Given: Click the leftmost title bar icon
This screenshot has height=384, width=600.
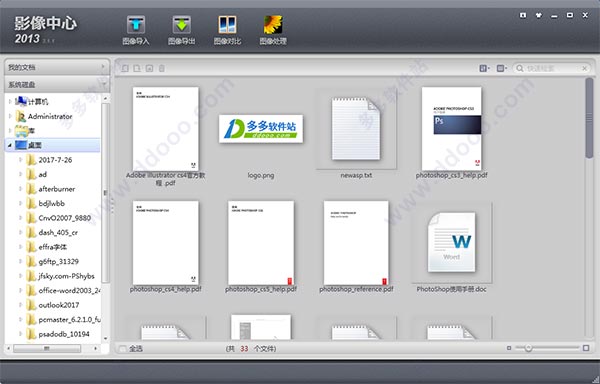Looking at the screenshot, I should pos(523,15).
